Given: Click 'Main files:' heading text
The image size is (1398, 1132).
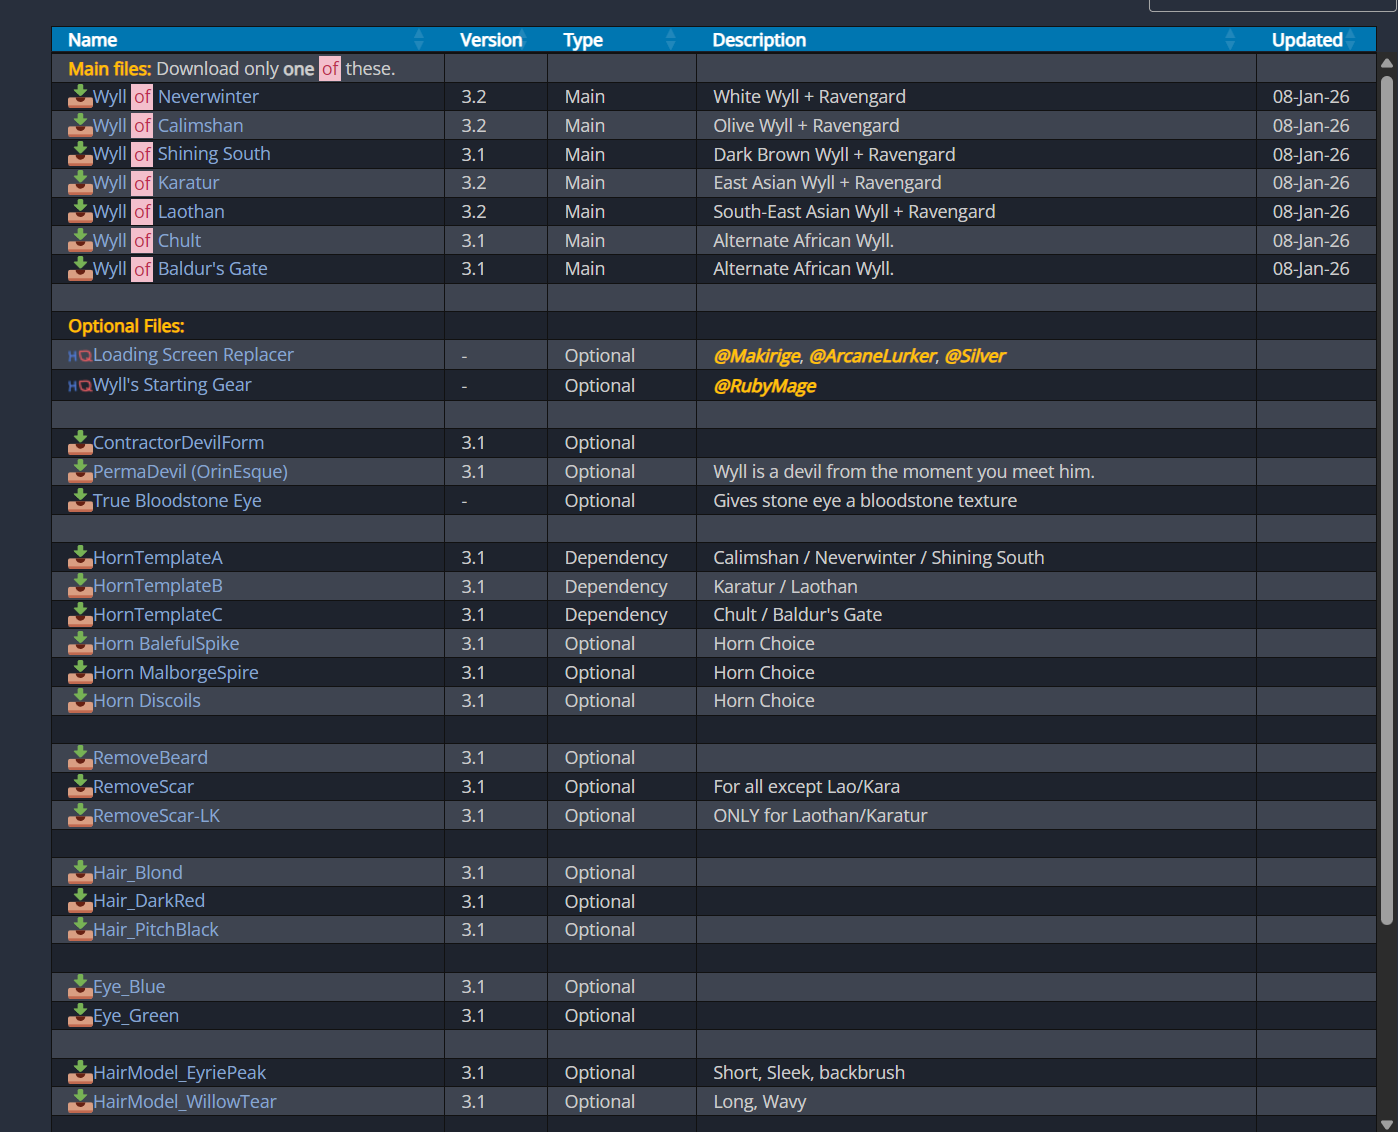Looking at the screenshot, I should (x=110, y=69).
